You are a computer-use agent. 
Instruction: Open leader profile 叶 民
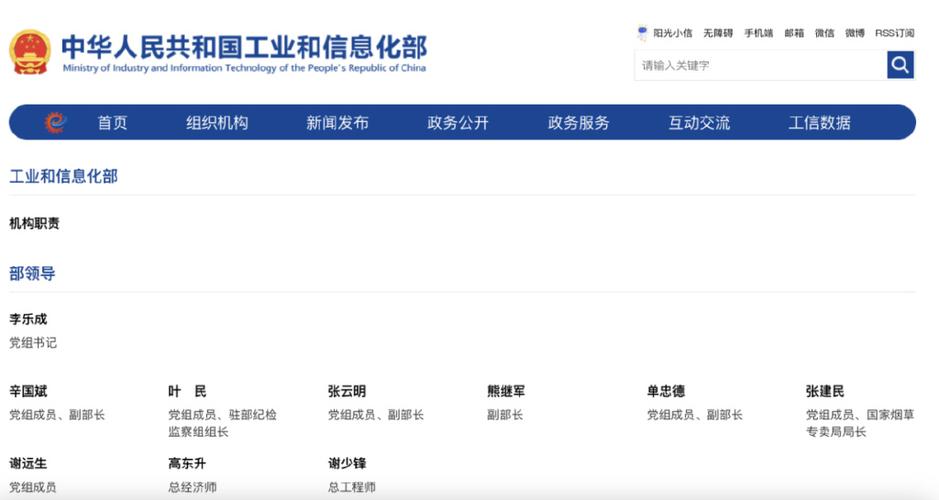[187, 391]
